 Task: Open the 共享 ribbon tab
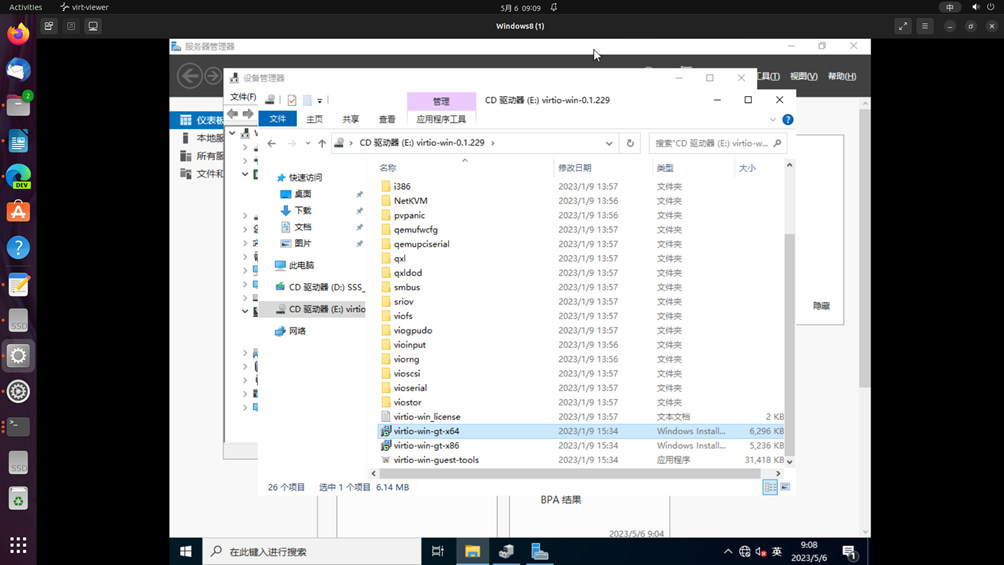[351, 119]
